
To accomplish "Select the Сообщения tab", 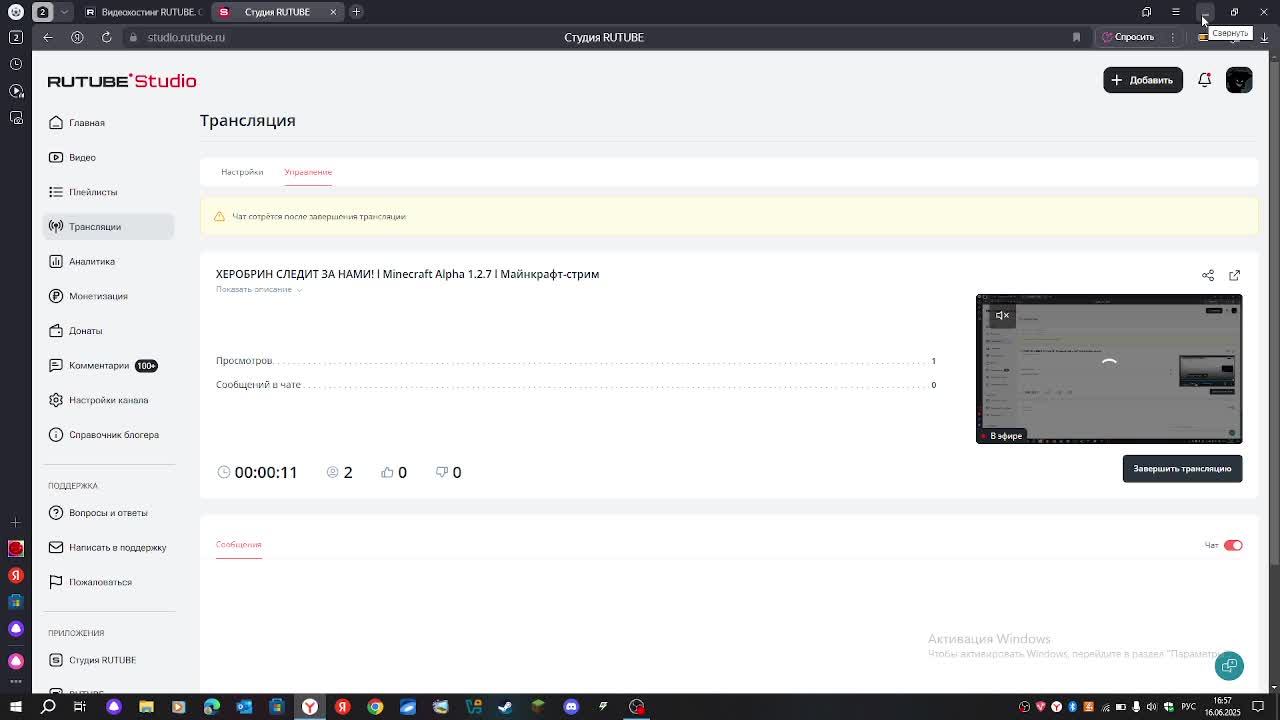I will click(x=238, y=545).
